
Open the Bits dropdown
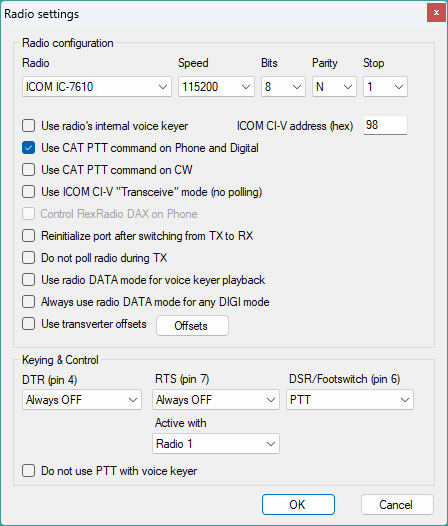(x=283, y=87)
